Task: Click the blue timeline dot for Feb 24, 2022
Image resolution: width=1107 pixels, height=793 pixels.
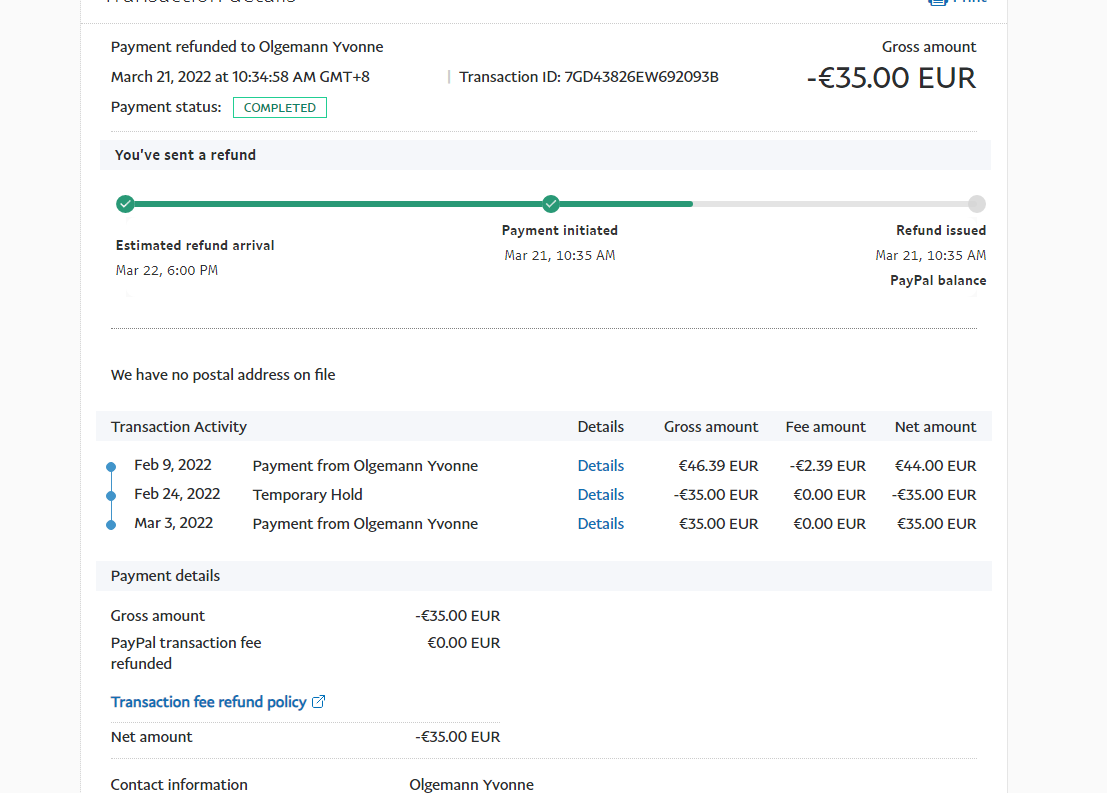Action: coord(111,495)
